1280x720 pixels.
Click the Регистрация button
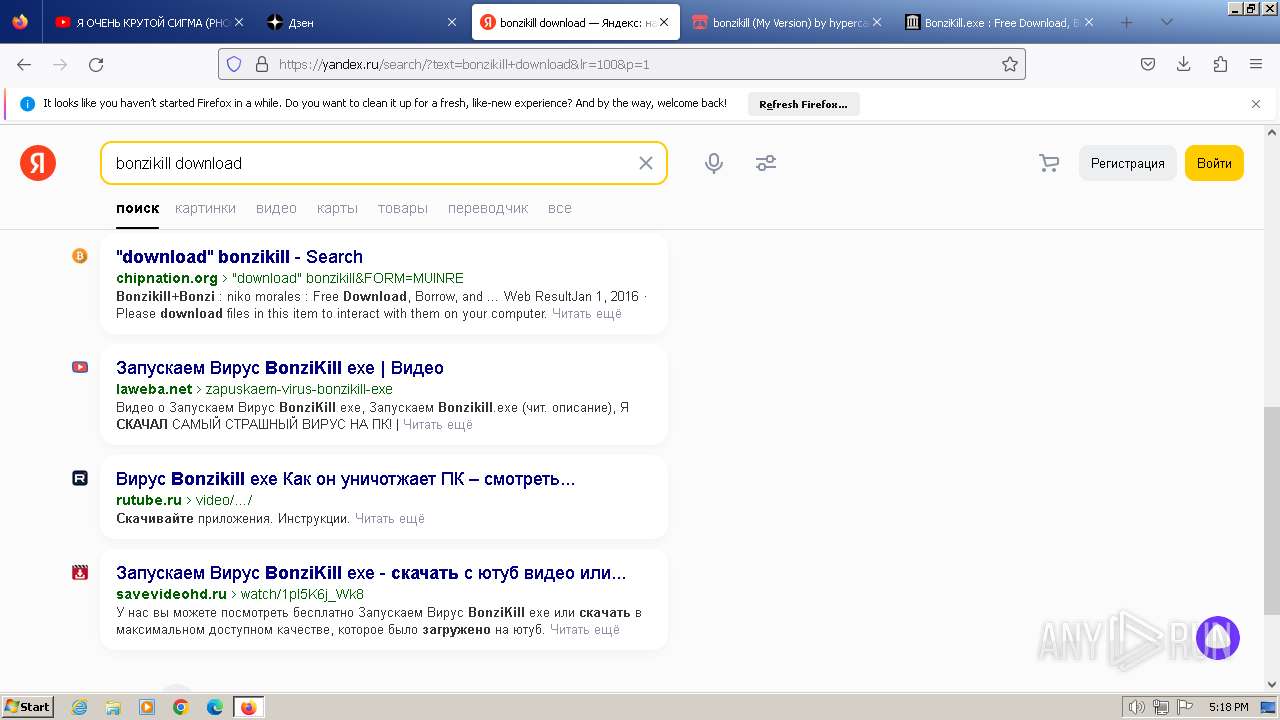coord(1127,163)
